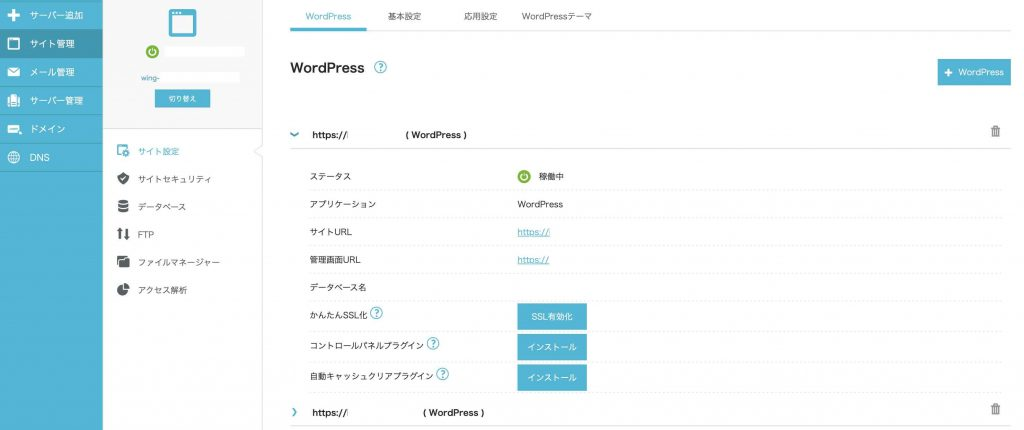Click the plus icon for サーバー追加
The image size is (1024, 430).
coord(13,15)
